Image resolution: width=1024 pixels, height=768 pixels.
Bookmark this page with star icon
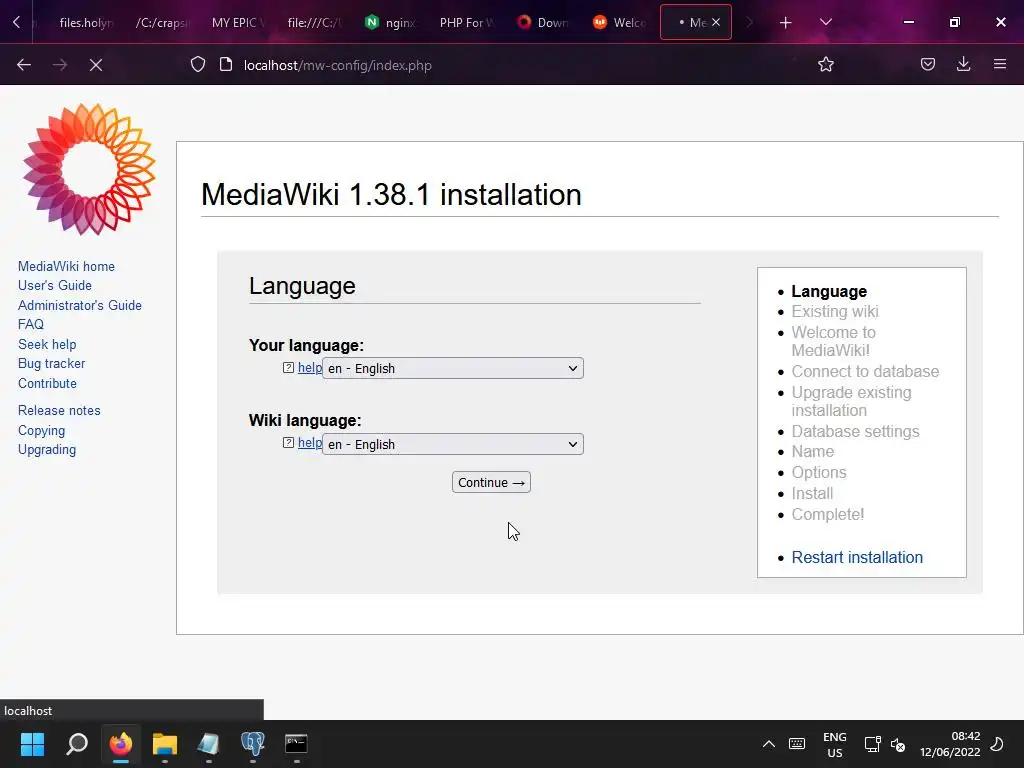coord(825,64)
